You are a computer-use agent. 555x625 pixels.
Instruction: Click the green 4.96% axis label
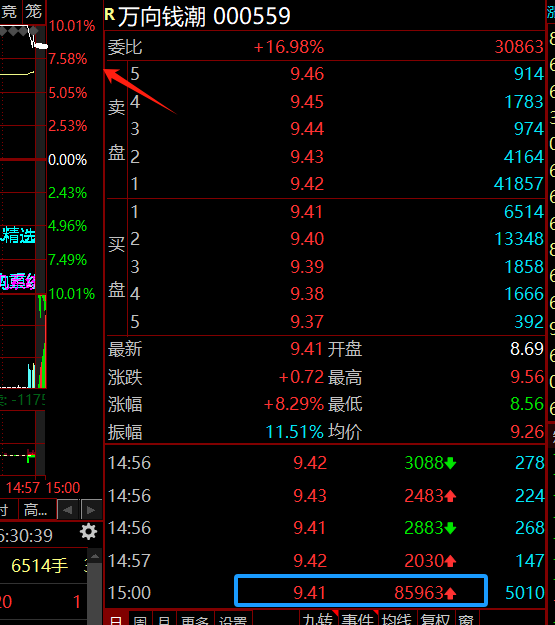67,226
